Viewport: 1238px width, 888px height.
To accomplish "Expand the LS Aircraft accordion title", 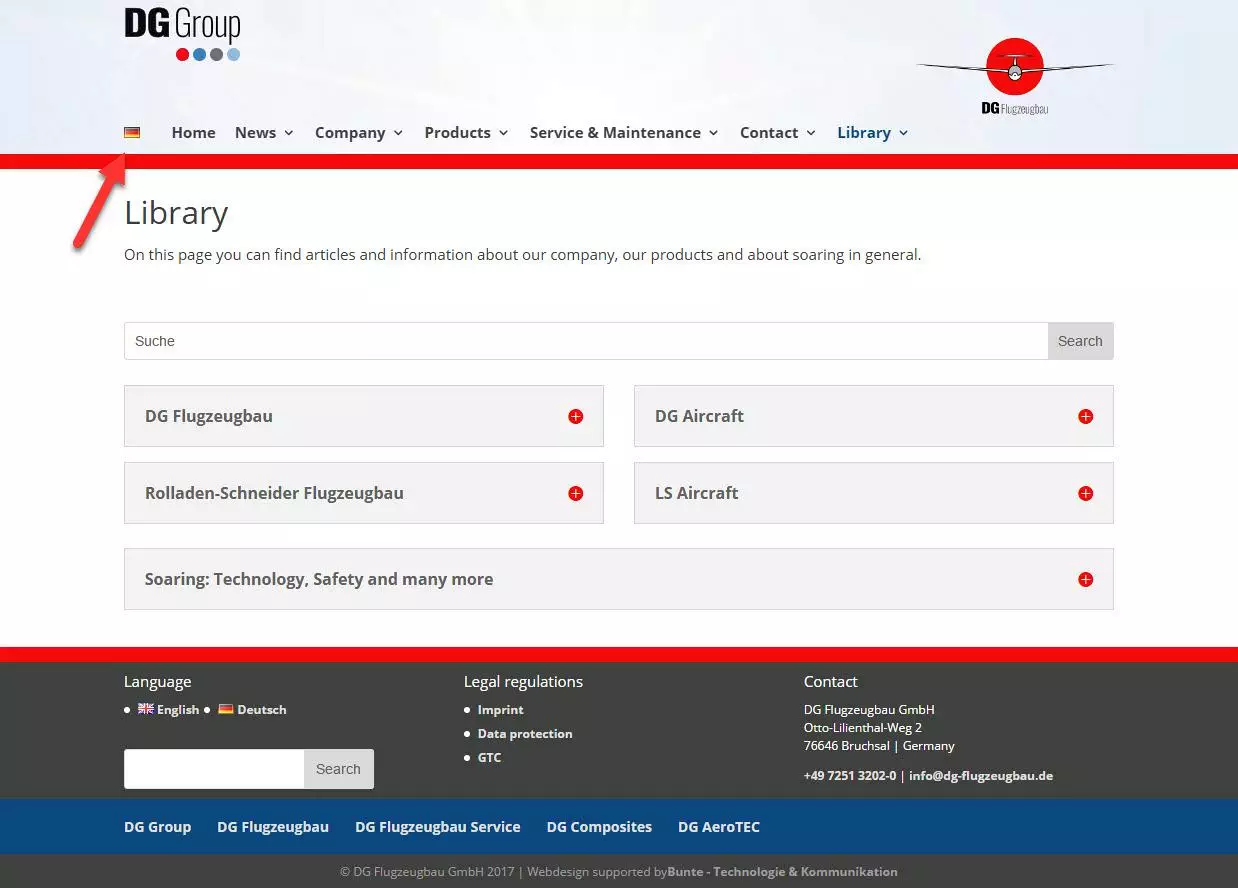I will (696, 493).
